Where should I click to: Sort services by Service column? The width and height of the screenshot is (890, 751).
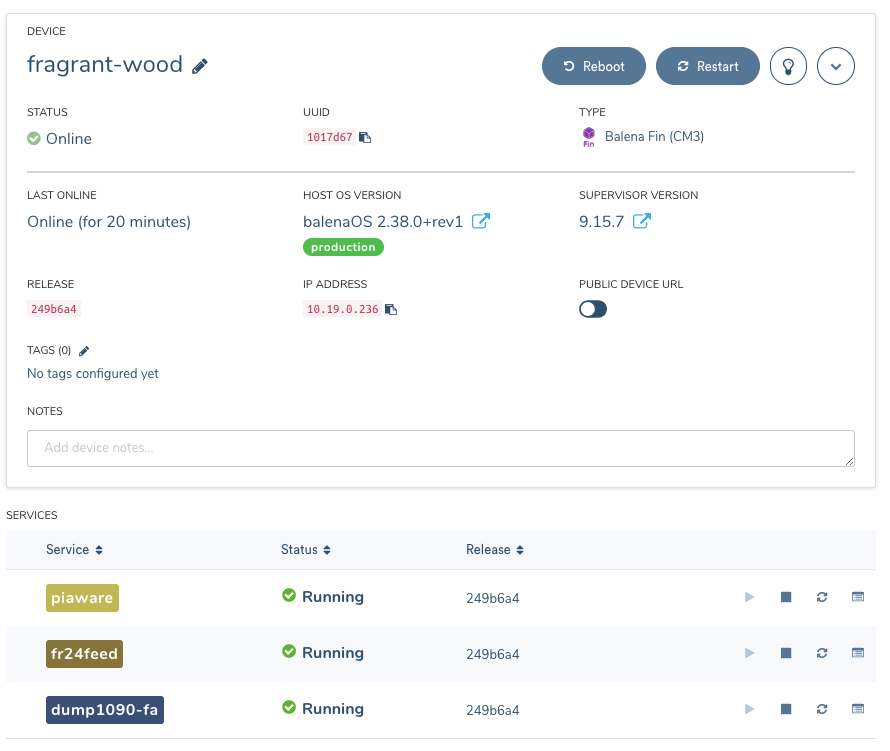[74, 549]
